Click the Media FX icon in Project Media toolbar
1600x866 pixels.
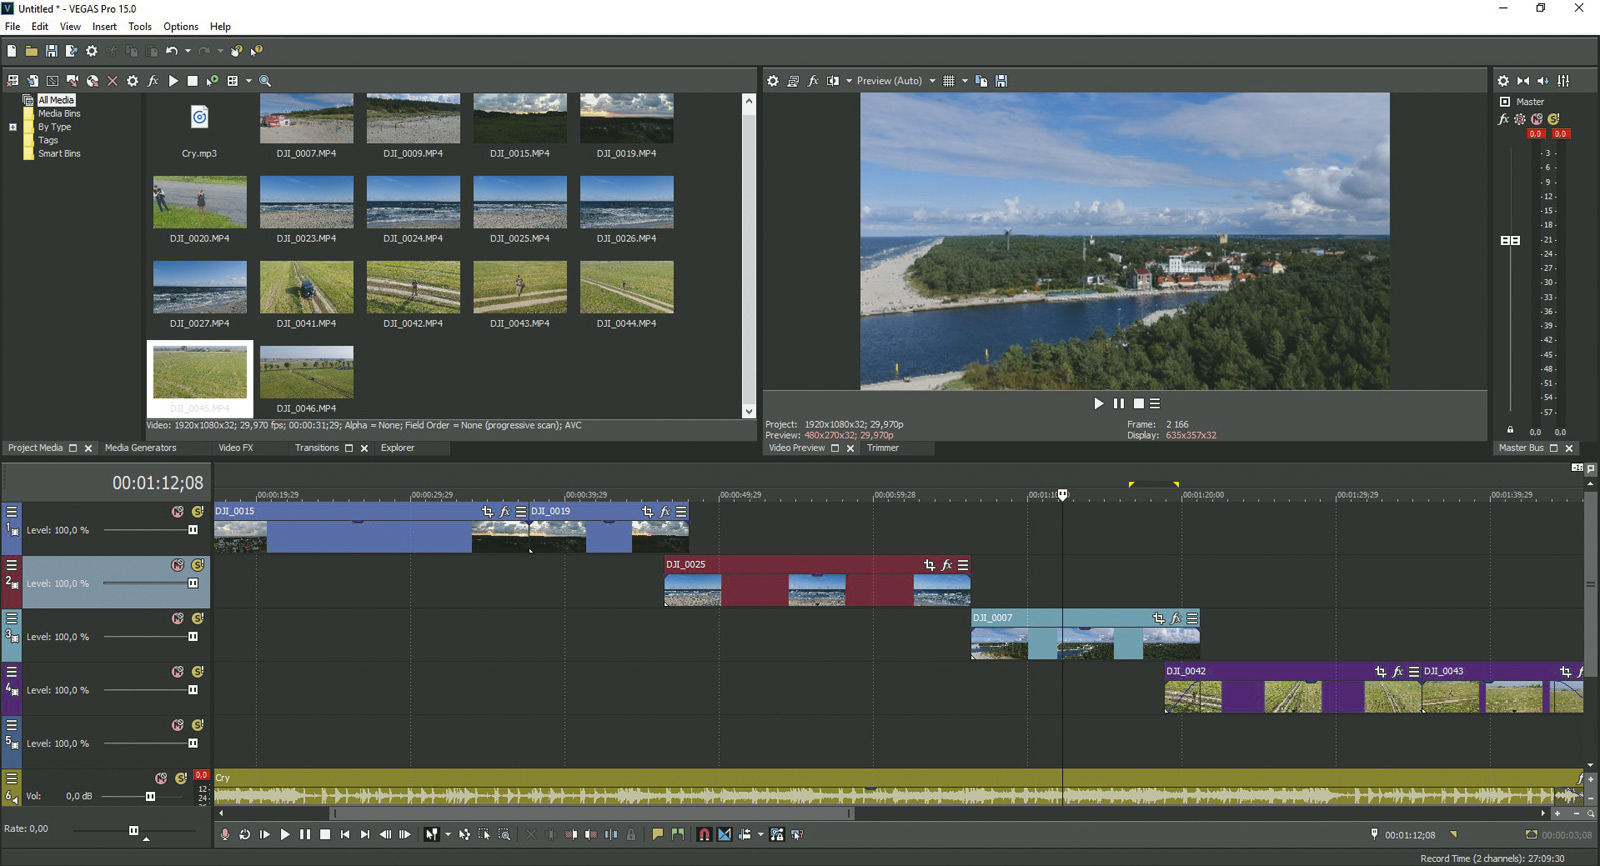pos(153,81)
